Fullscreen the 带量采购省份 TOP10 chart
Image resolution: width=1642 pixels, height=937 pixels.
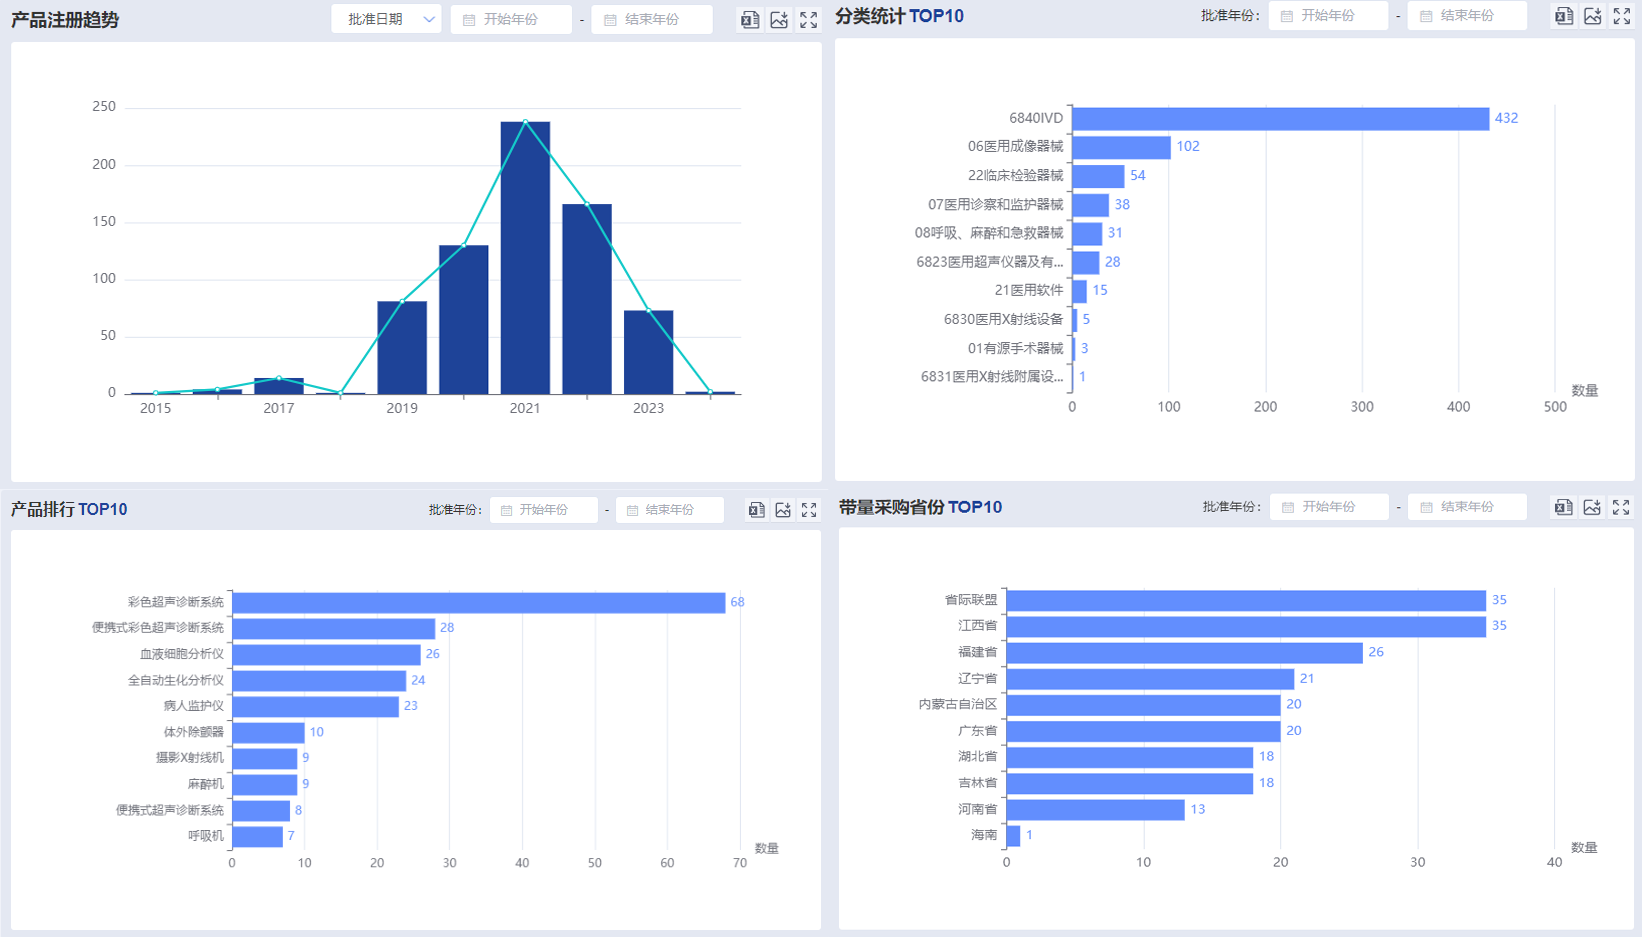point(1621,507)
